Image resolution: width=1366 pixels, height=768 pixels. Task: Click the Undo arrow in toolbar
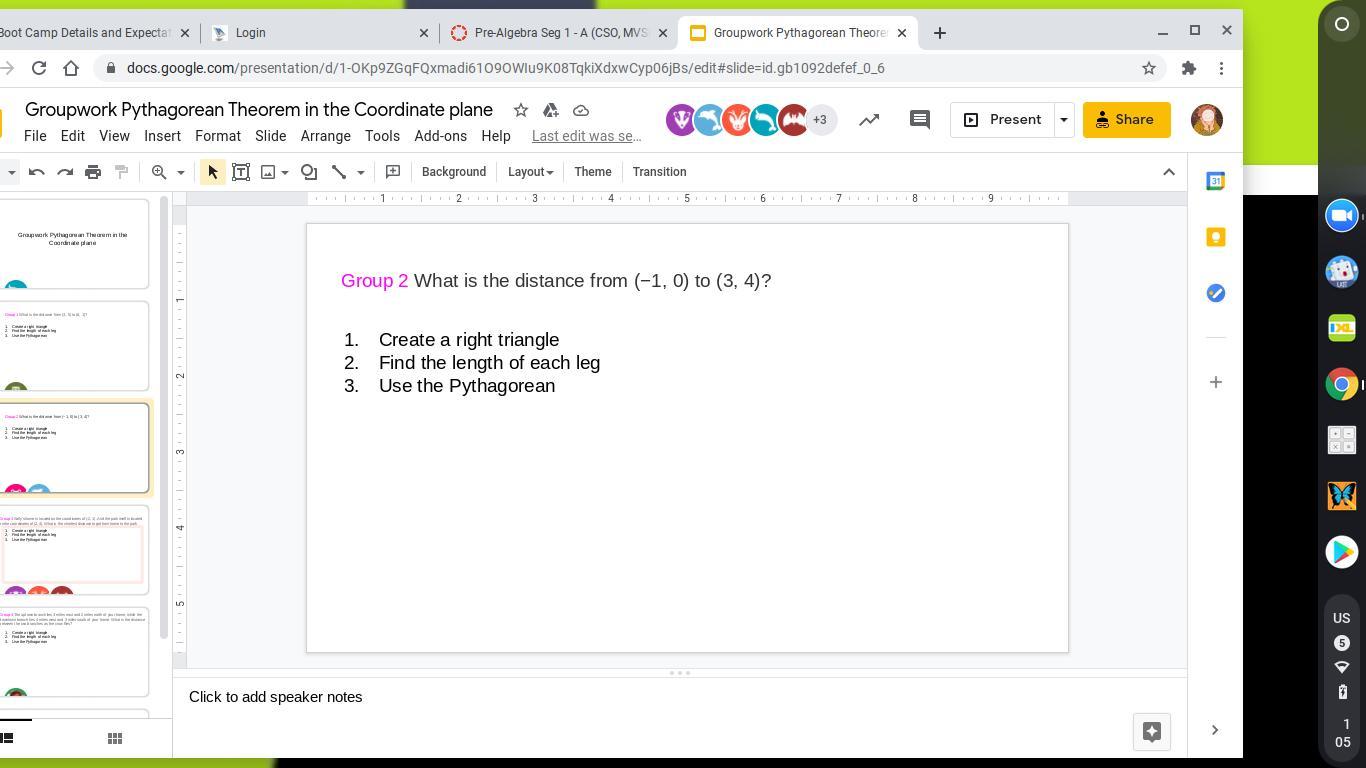37,172
